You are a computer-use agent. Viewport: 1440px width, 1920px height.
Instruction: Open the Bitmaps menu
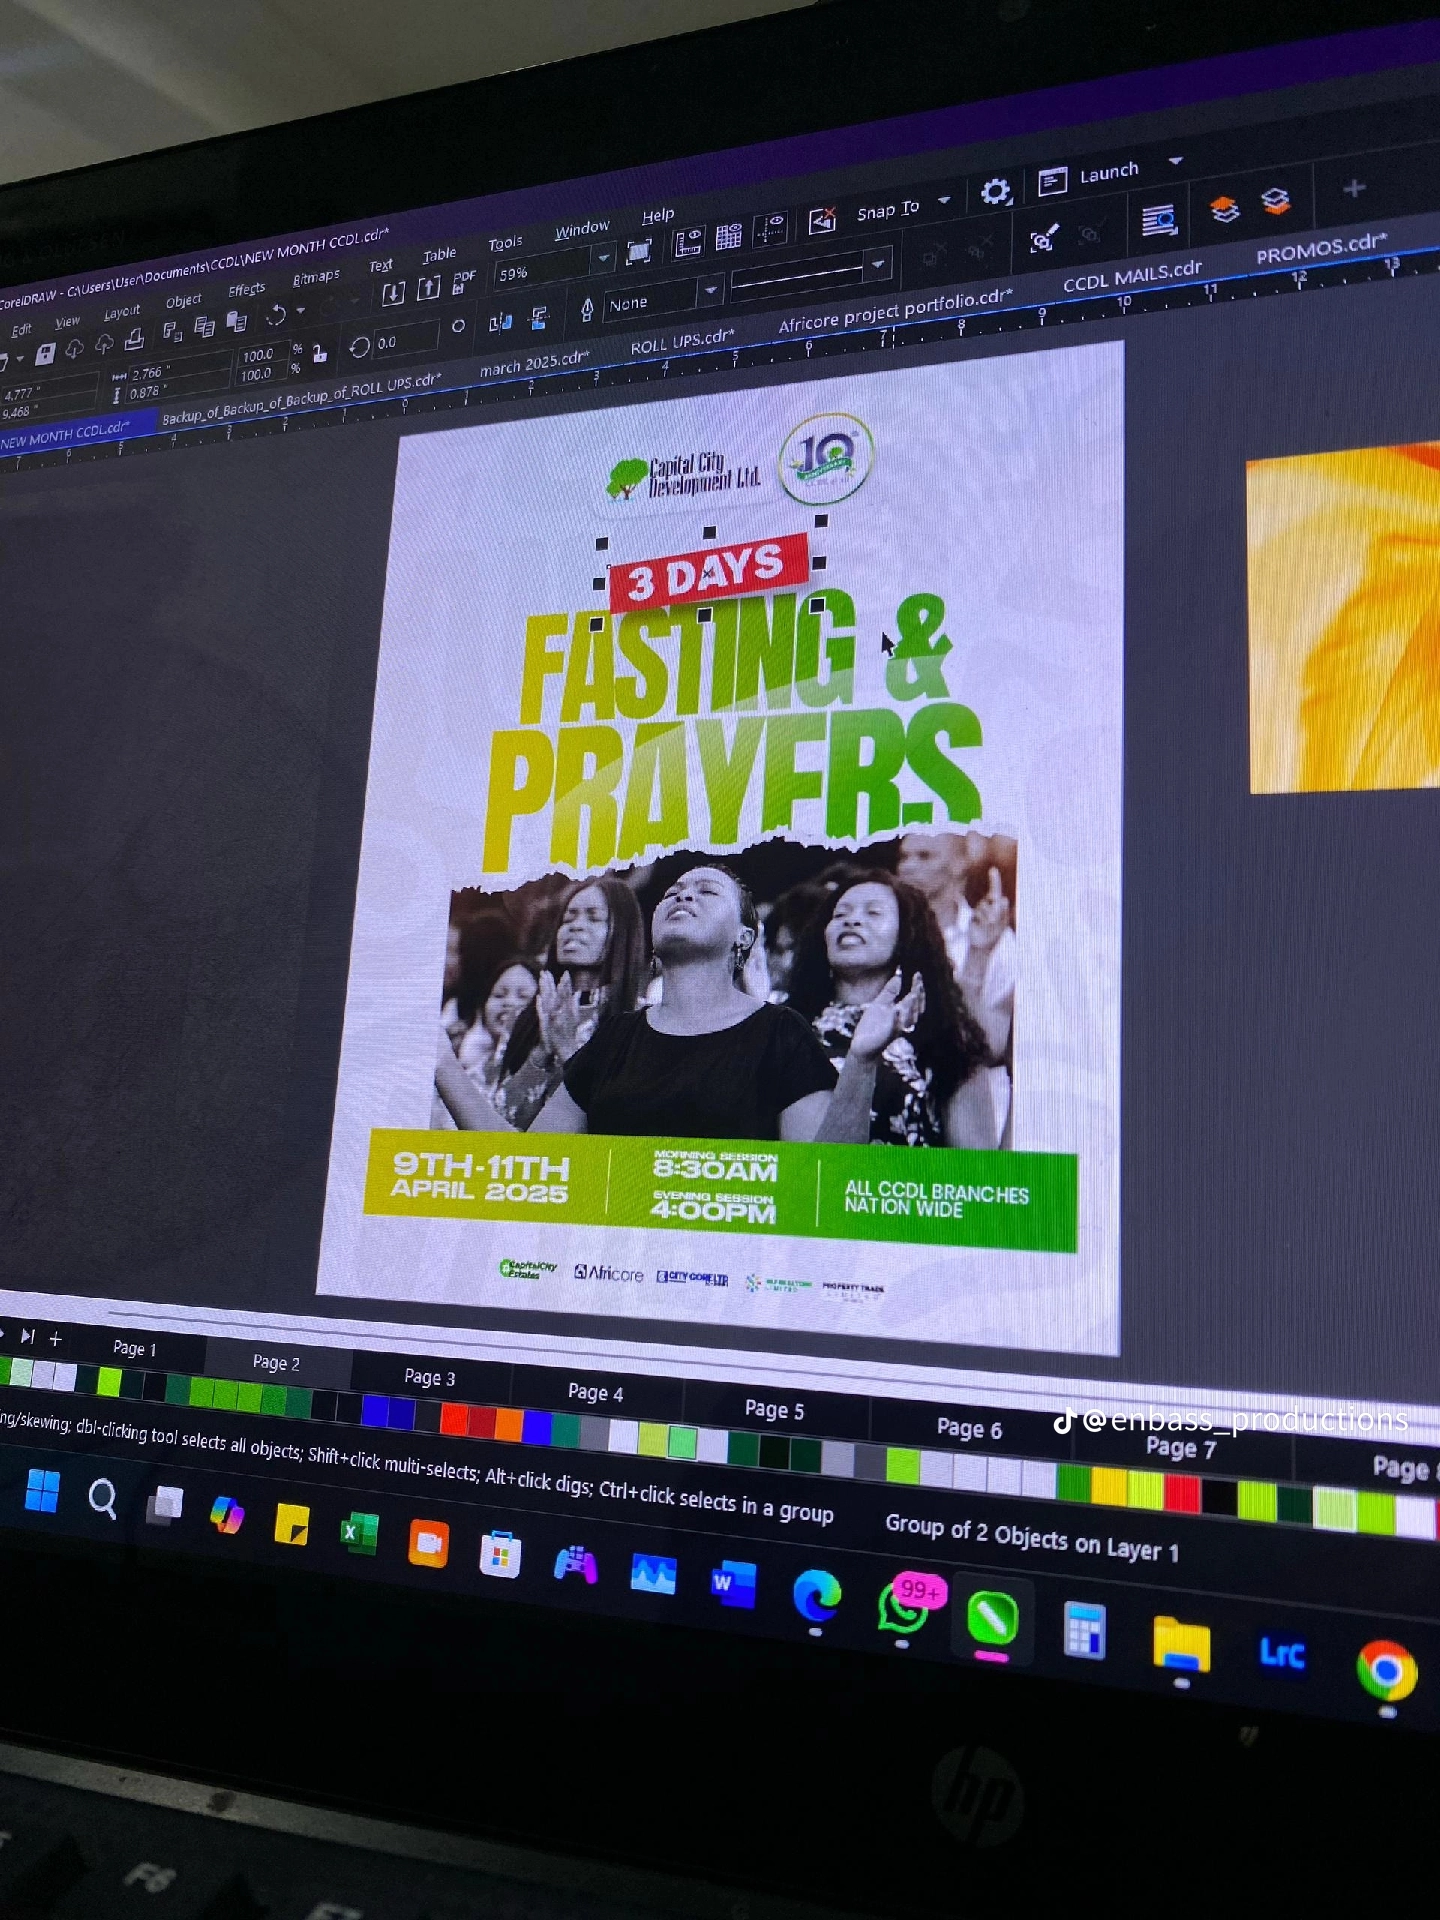(x=316, y=277)
